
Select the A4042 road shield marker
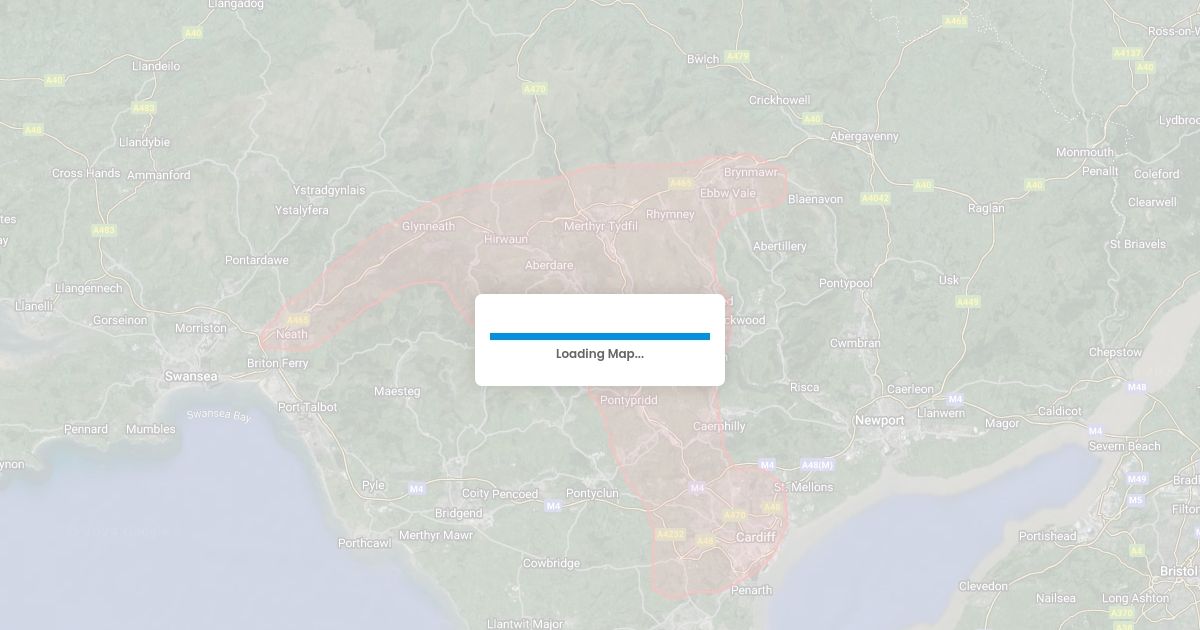875,198
